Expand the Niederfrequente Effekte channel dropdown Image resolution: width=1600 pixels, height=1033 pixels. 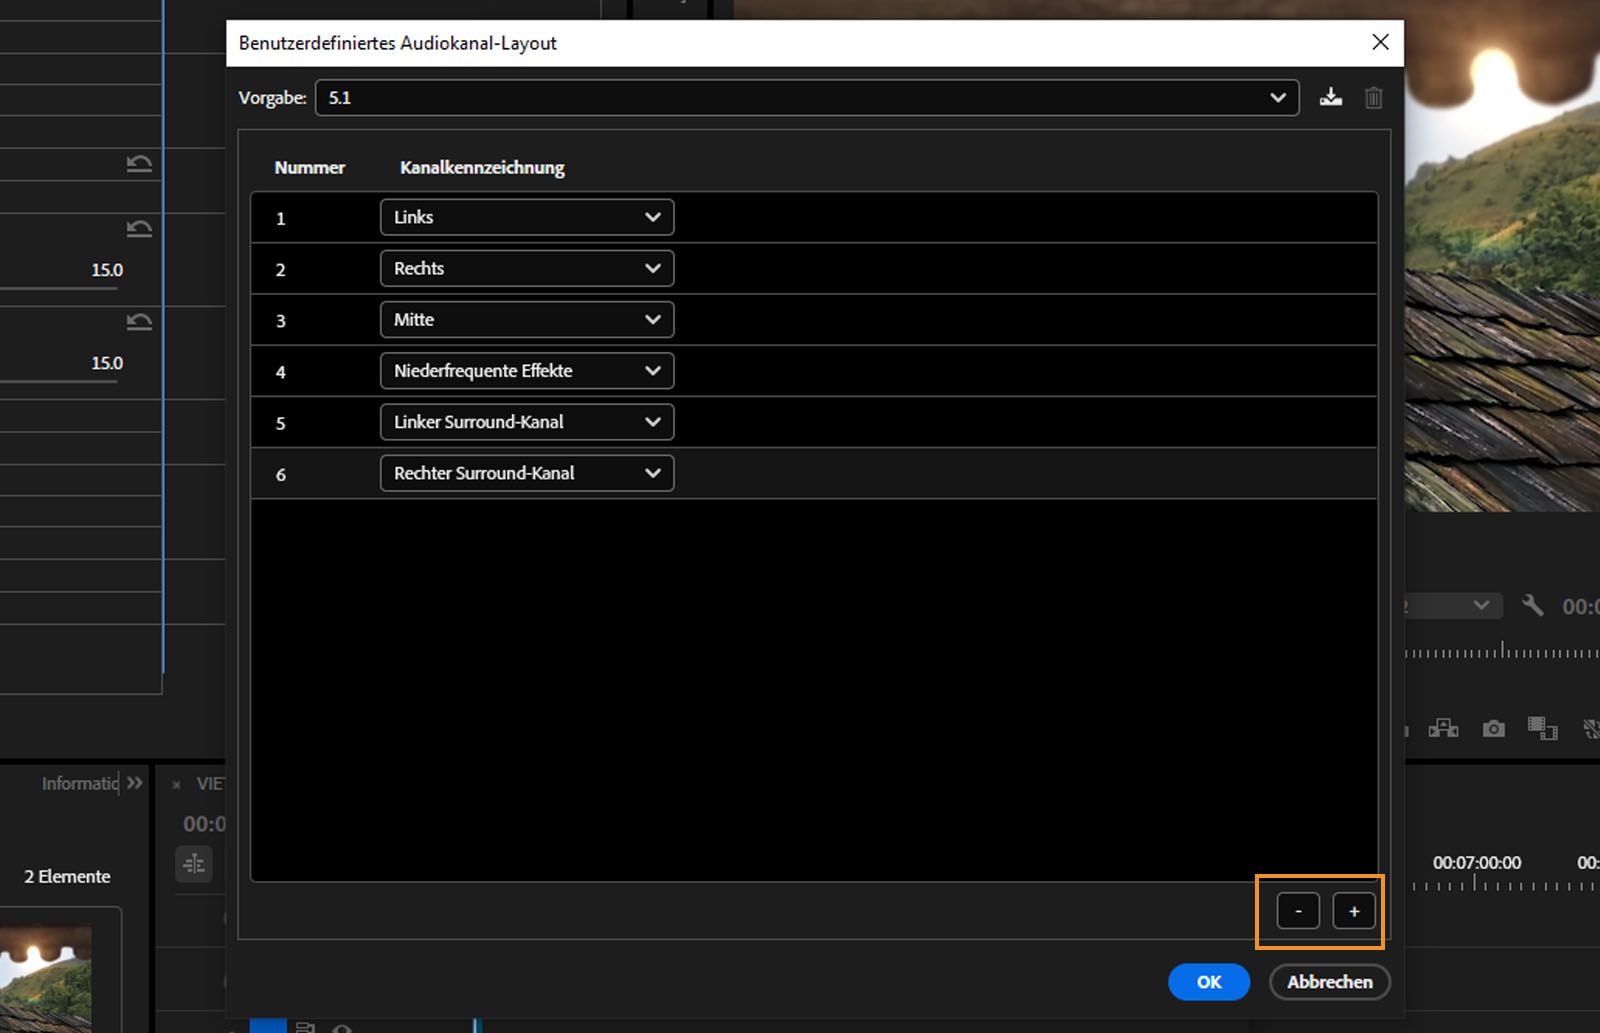[x=527, y=371]
